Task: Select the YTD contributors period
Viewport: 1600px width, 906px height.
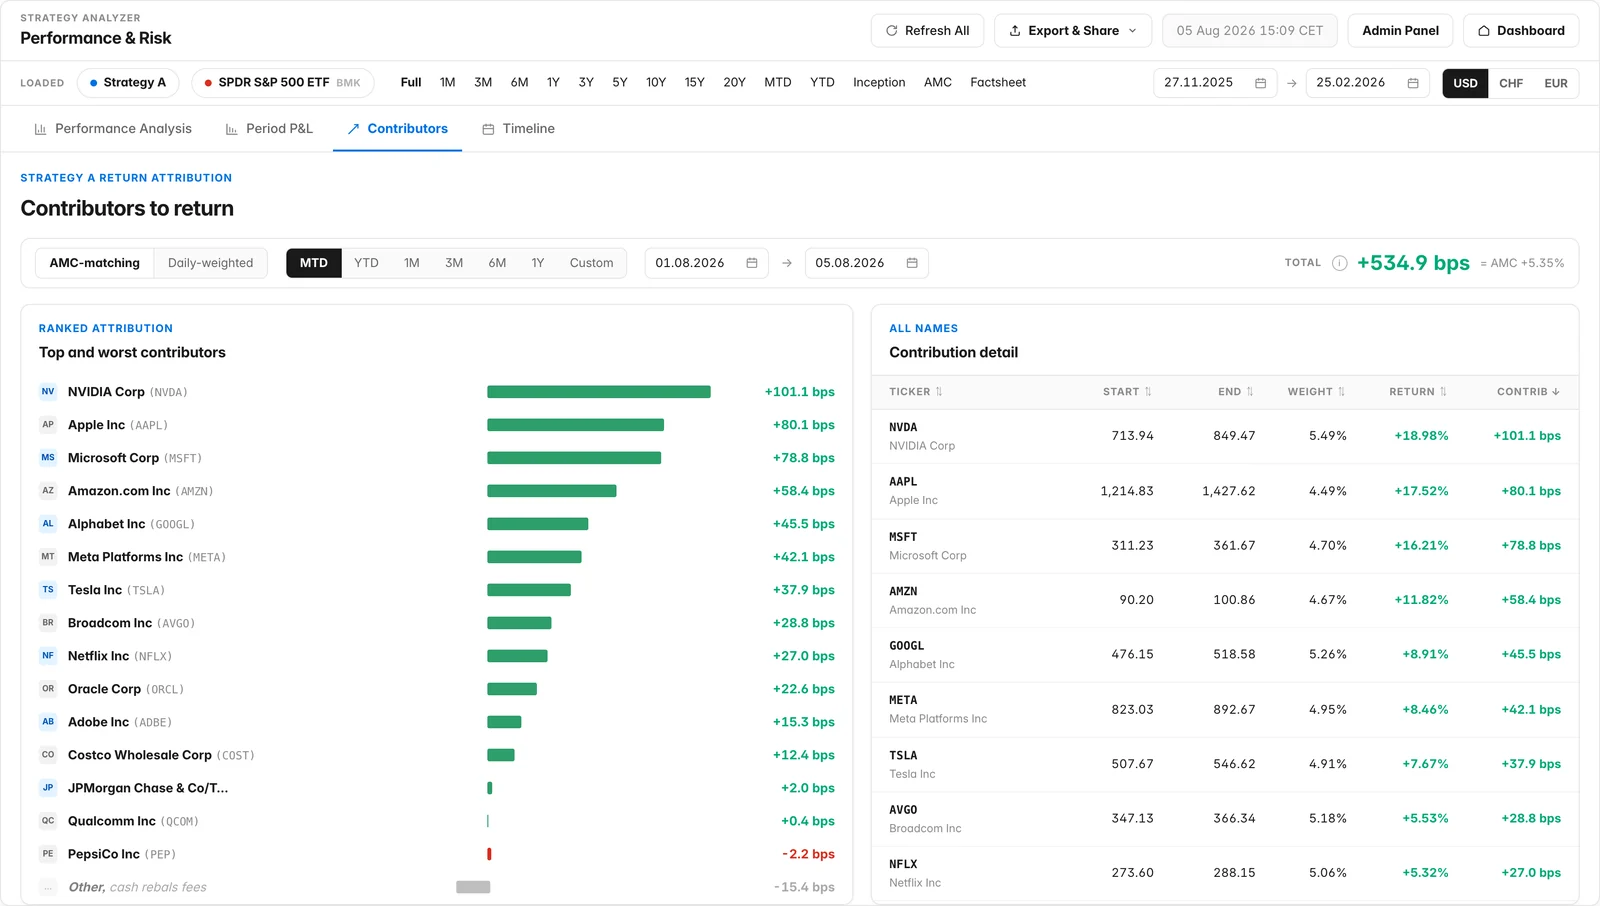Action: (x=366, y=263)
